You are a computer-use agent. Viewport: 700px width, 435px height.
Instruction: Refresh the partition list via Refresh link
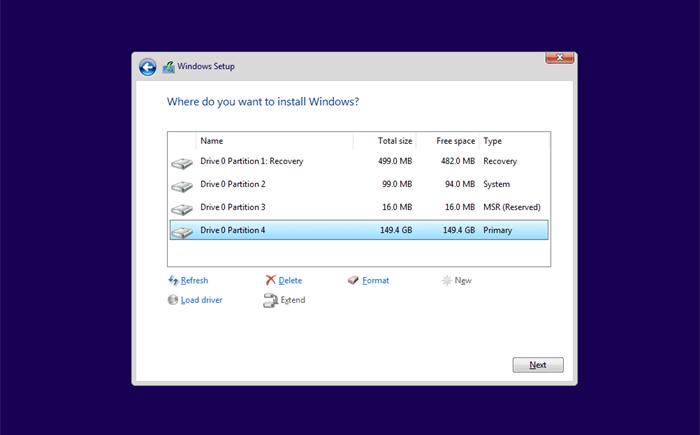coord(194,280)
